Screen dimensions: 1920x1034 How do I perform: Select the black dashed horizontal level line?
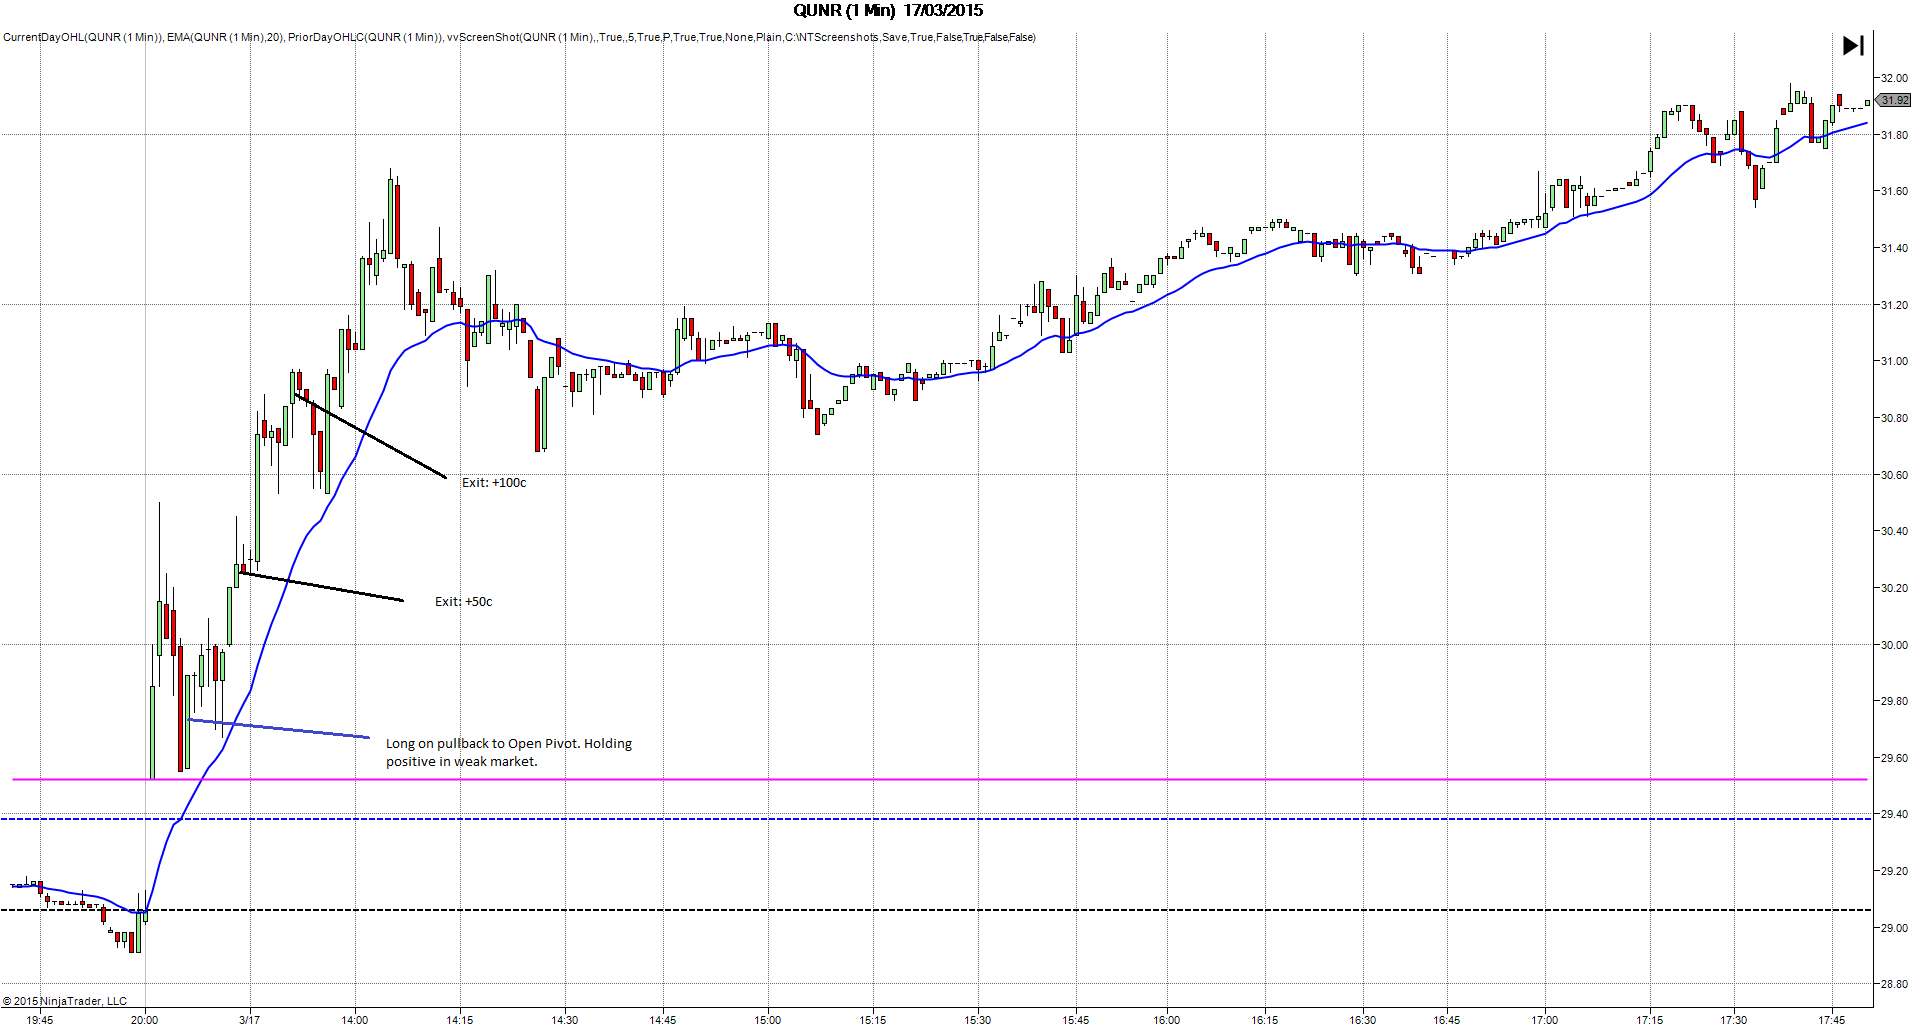coord(936,910)
